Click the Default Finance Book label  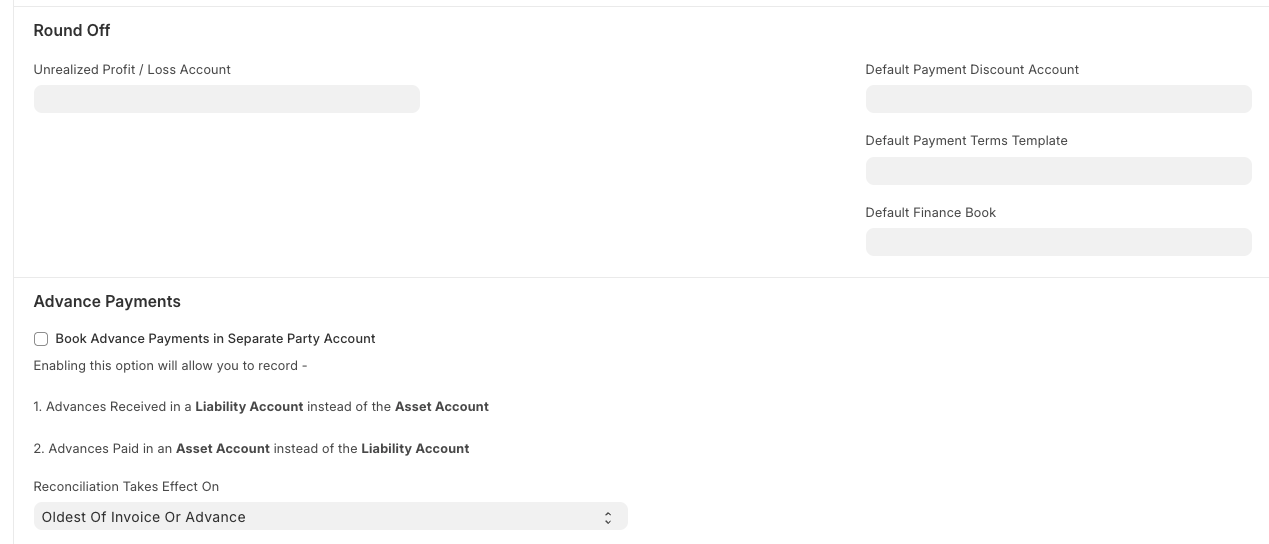pyautogui.click(x=930, y=213)
